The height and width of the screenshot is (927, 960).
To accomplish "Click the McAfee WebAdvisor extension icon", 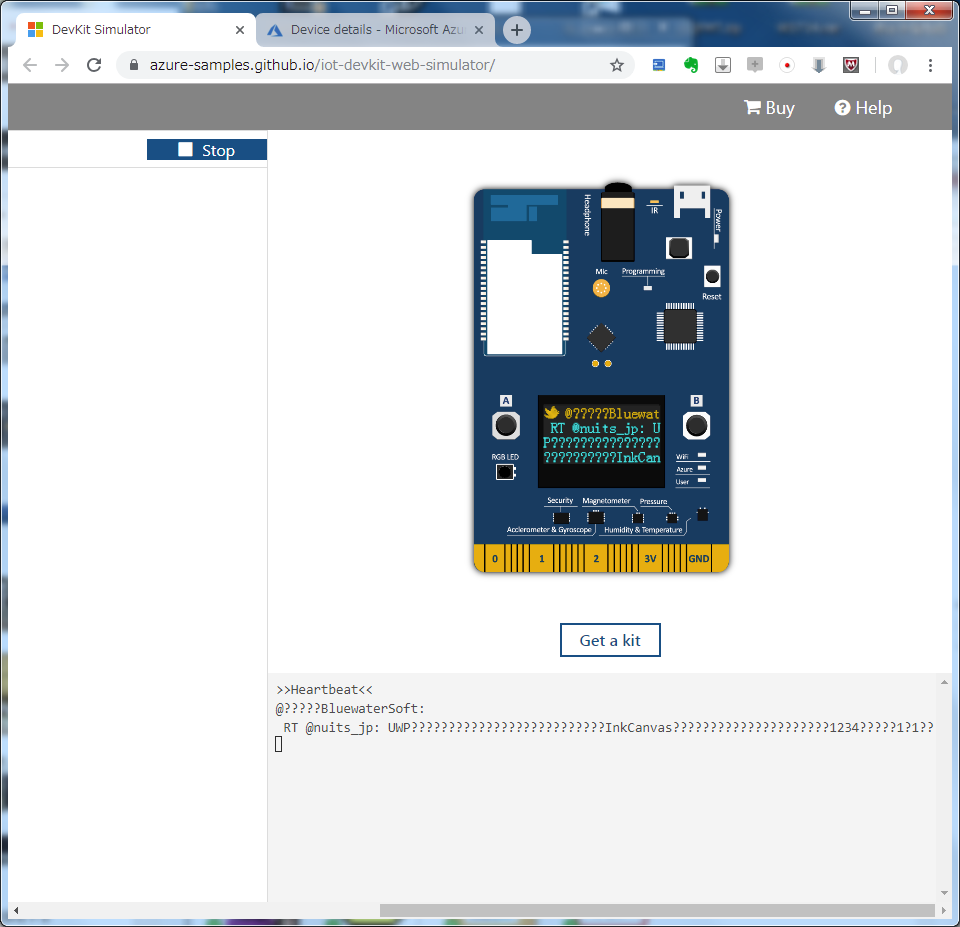I will point(849,64).
